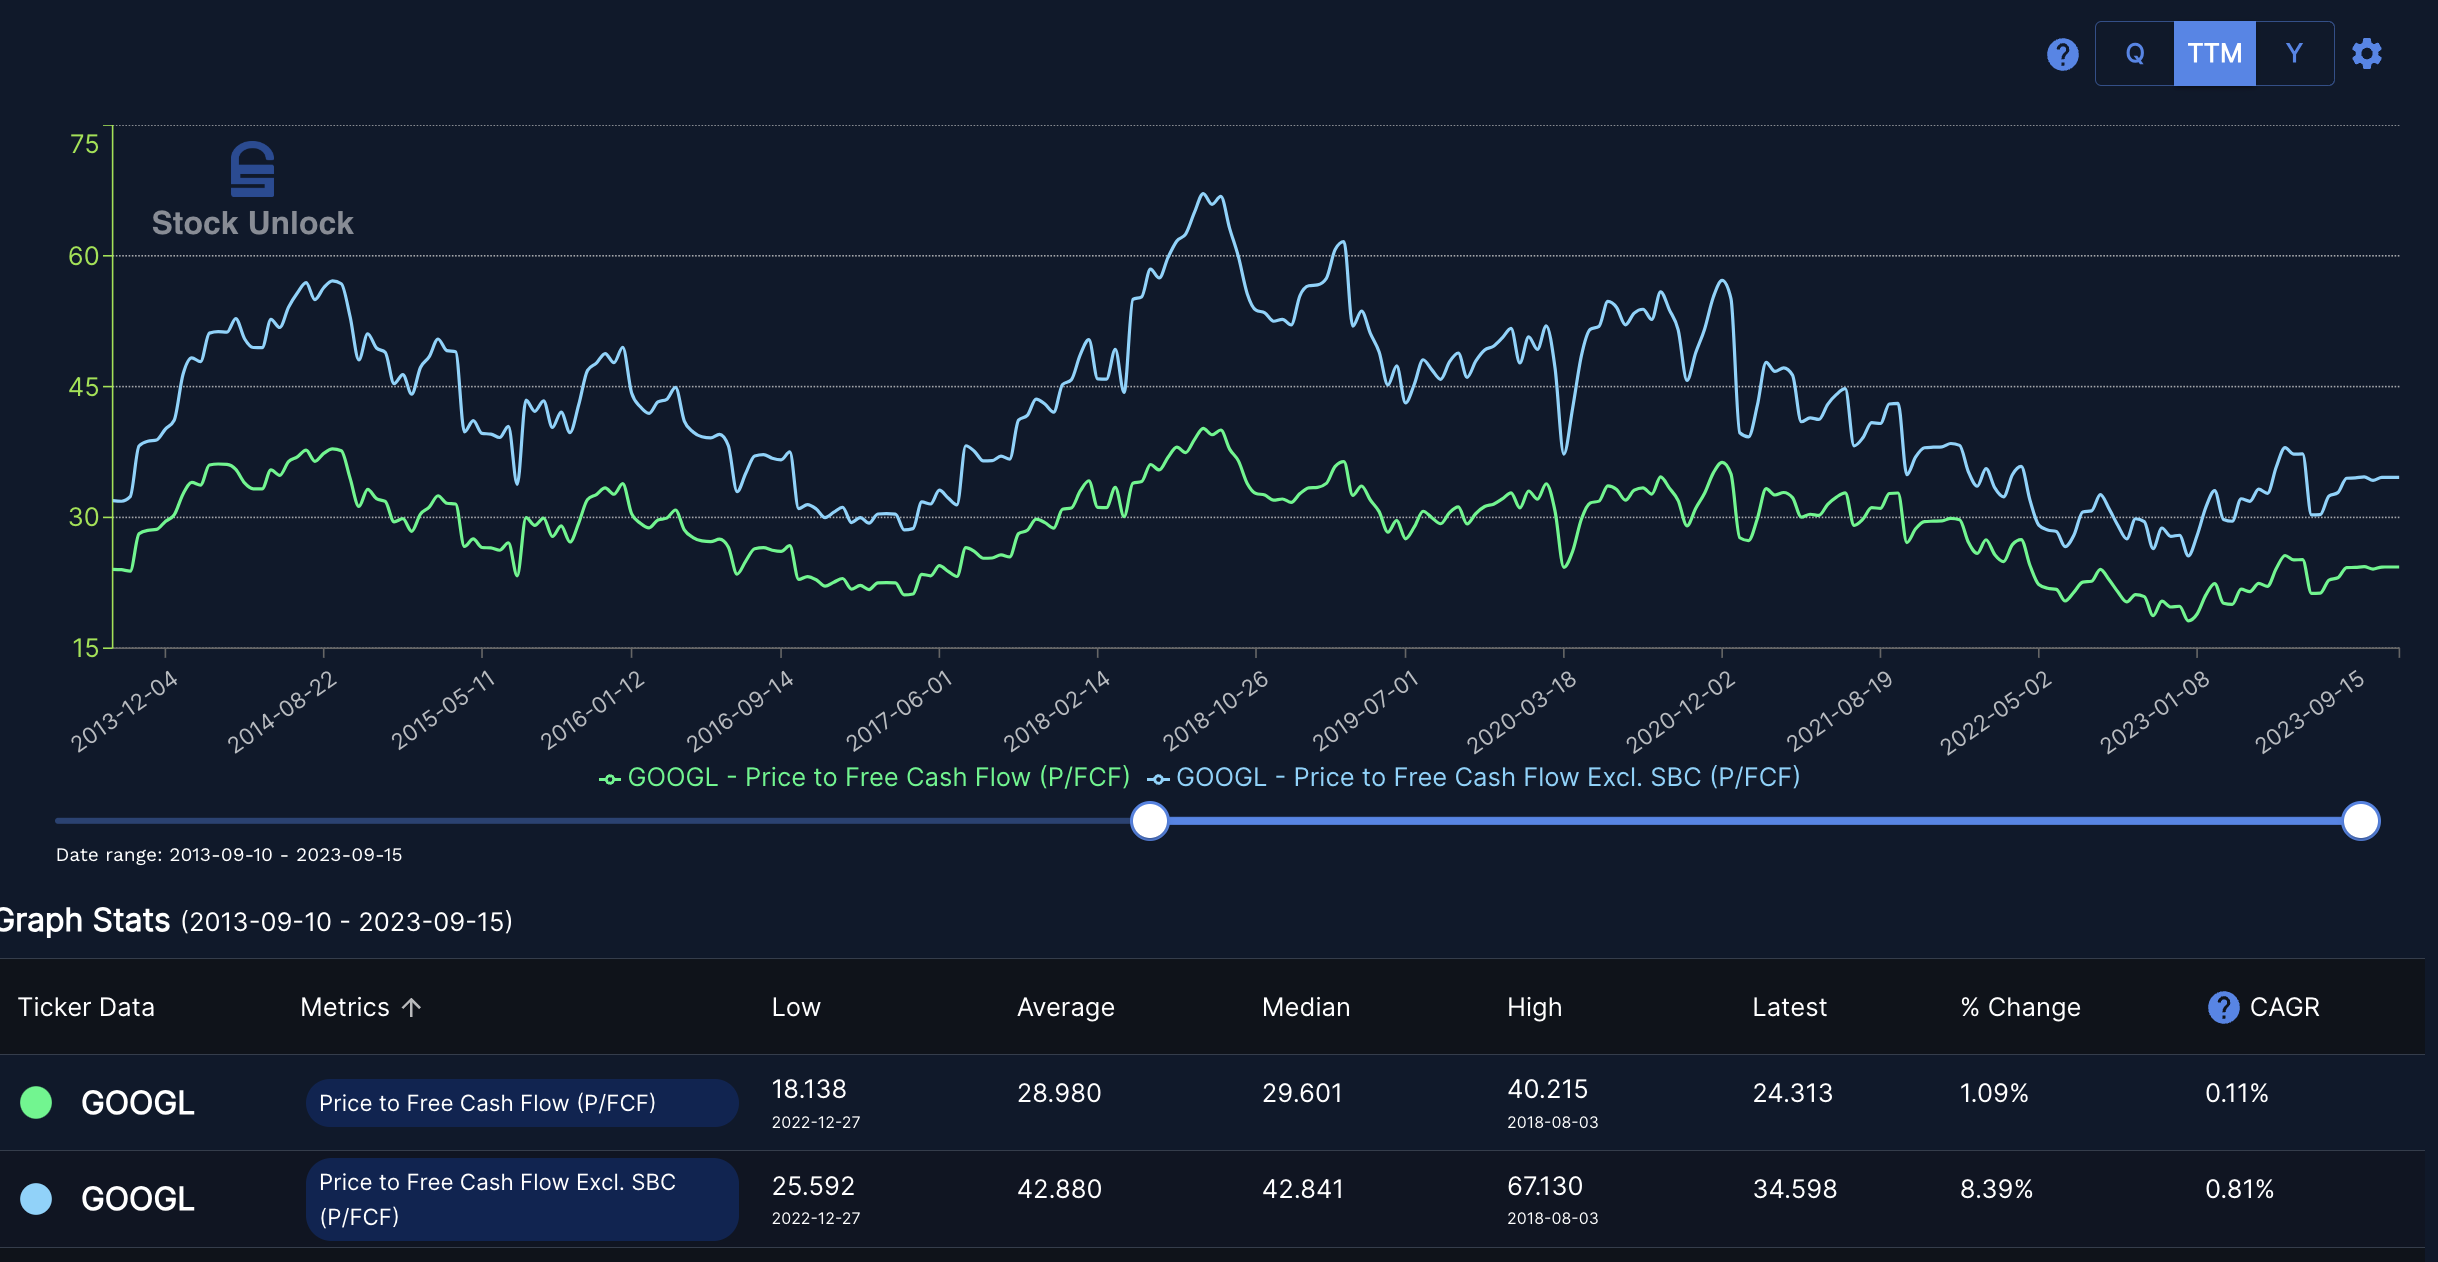The image size is (2438, 1262).
Task: Click the High column header
Action: click(1534, 1007)
